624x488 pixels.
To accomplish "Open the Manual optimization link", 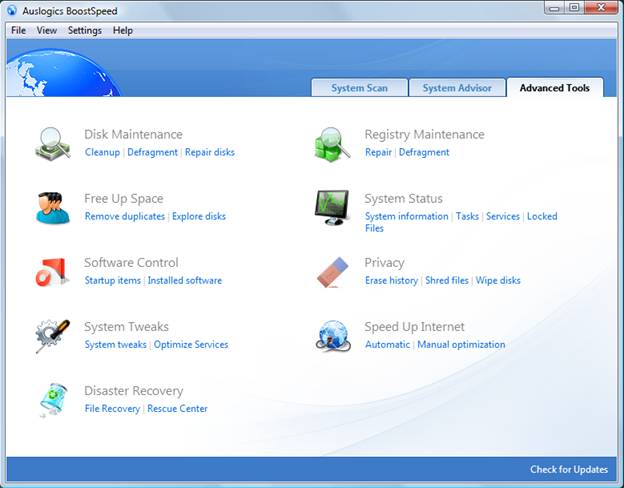I will click(461, 344).
